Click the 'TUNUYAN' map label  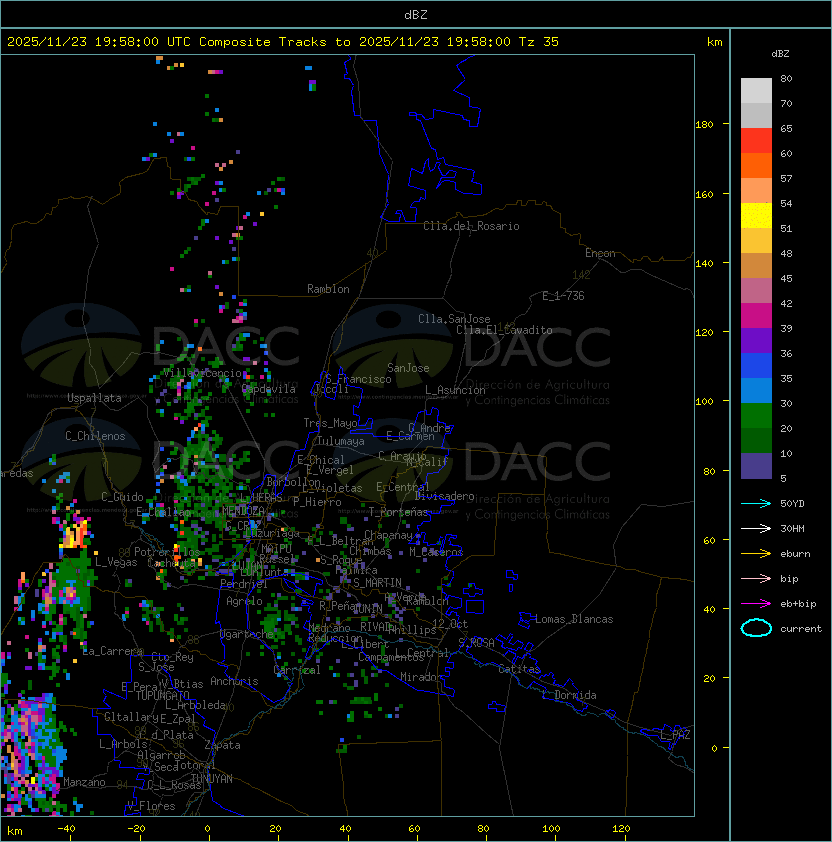coord(212,779)
